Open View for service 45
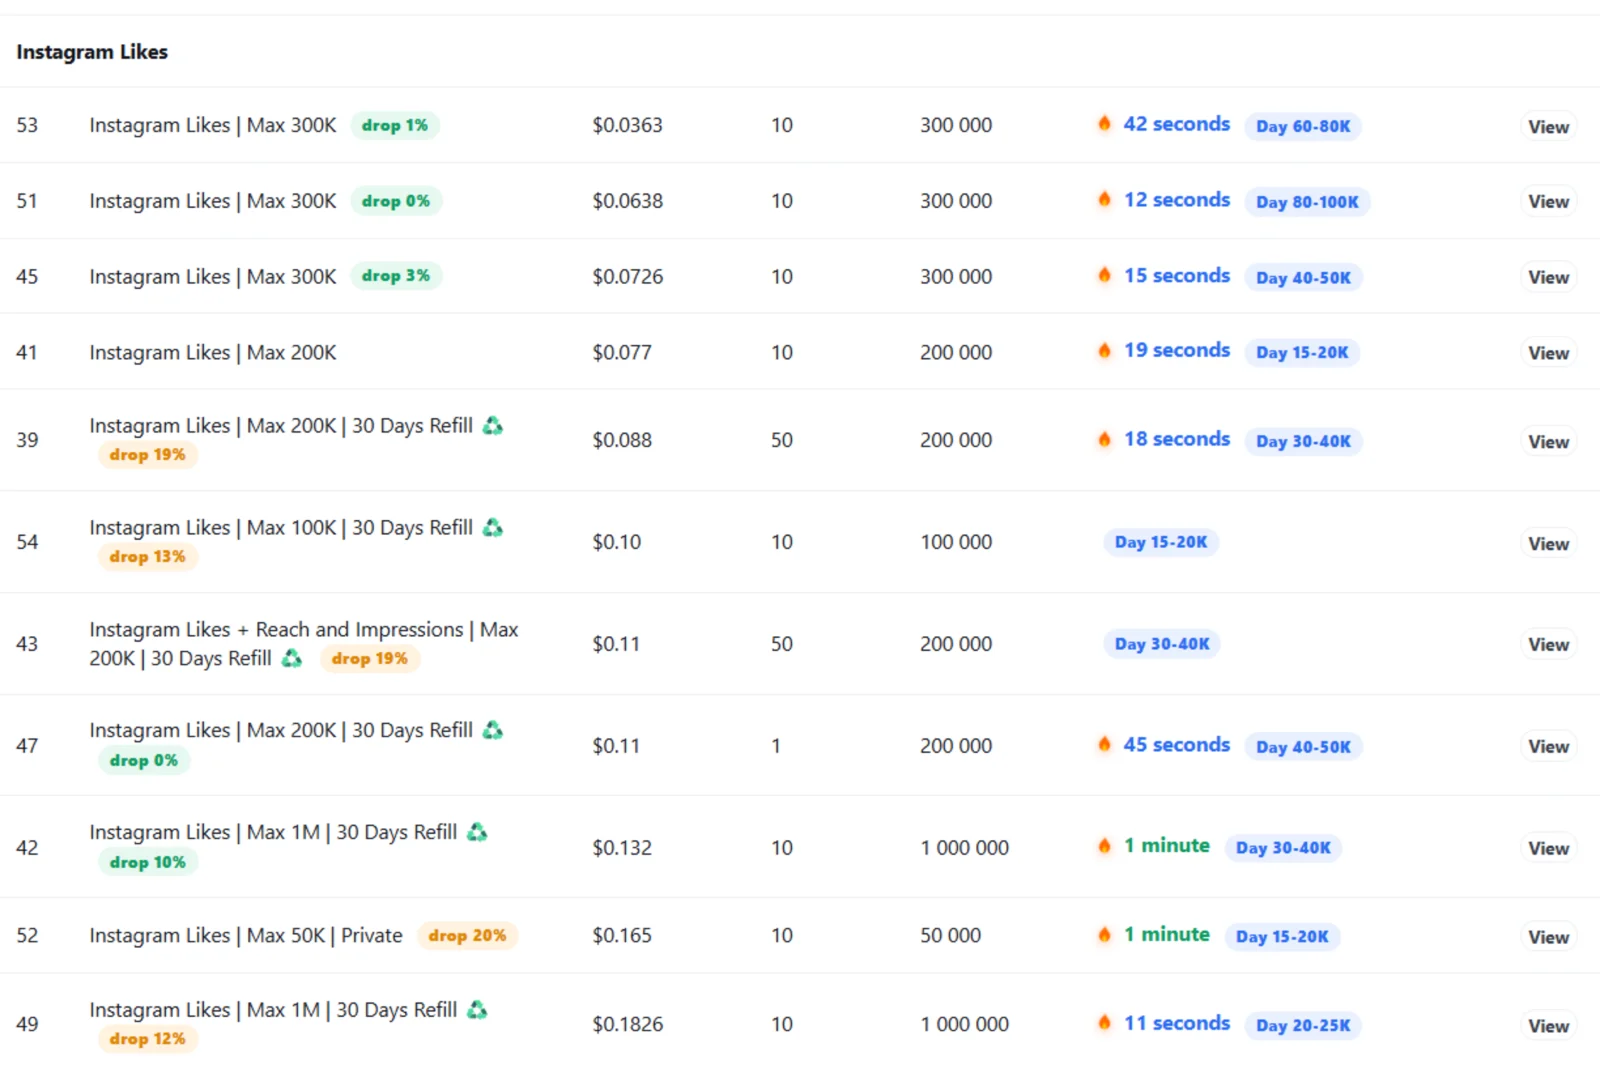The width and height of the screenshot is (1600, 1073). [x=1548, y=277]
